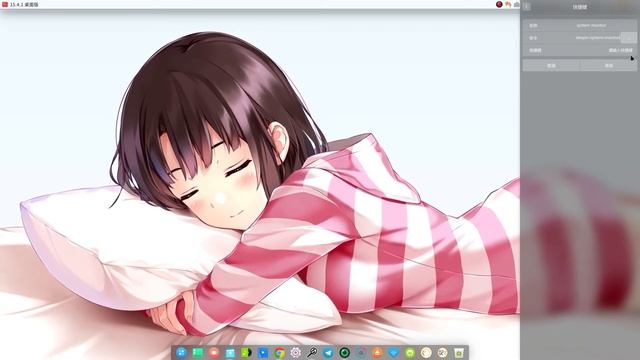The width and height of the screenshot is (640, 360).
Task: Open the red round dock icon
Action: tap(214, 353)
